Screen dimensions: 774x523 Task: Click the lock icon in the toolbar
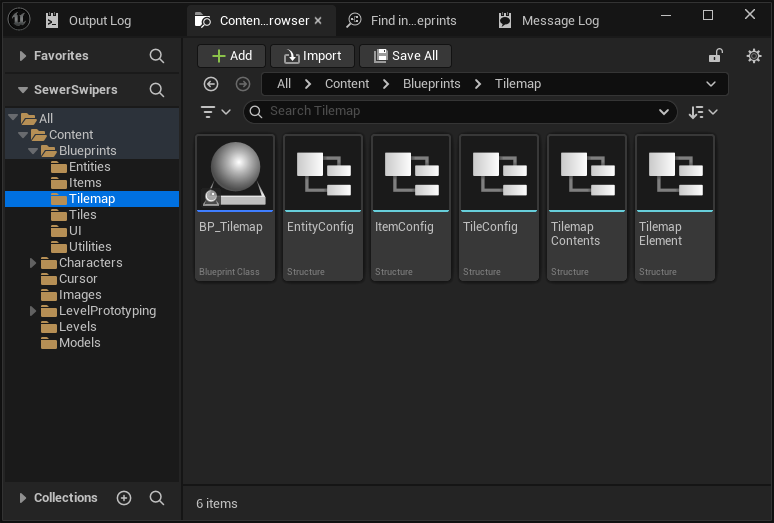coord(715,56)
